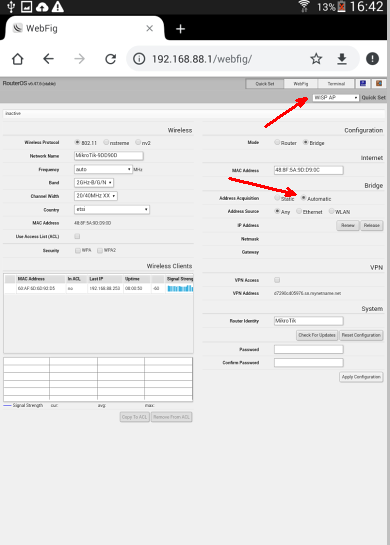Enable WPA security checkbox
The height and width of the screenshot is (545, 390).
click(x=78, y=250)
